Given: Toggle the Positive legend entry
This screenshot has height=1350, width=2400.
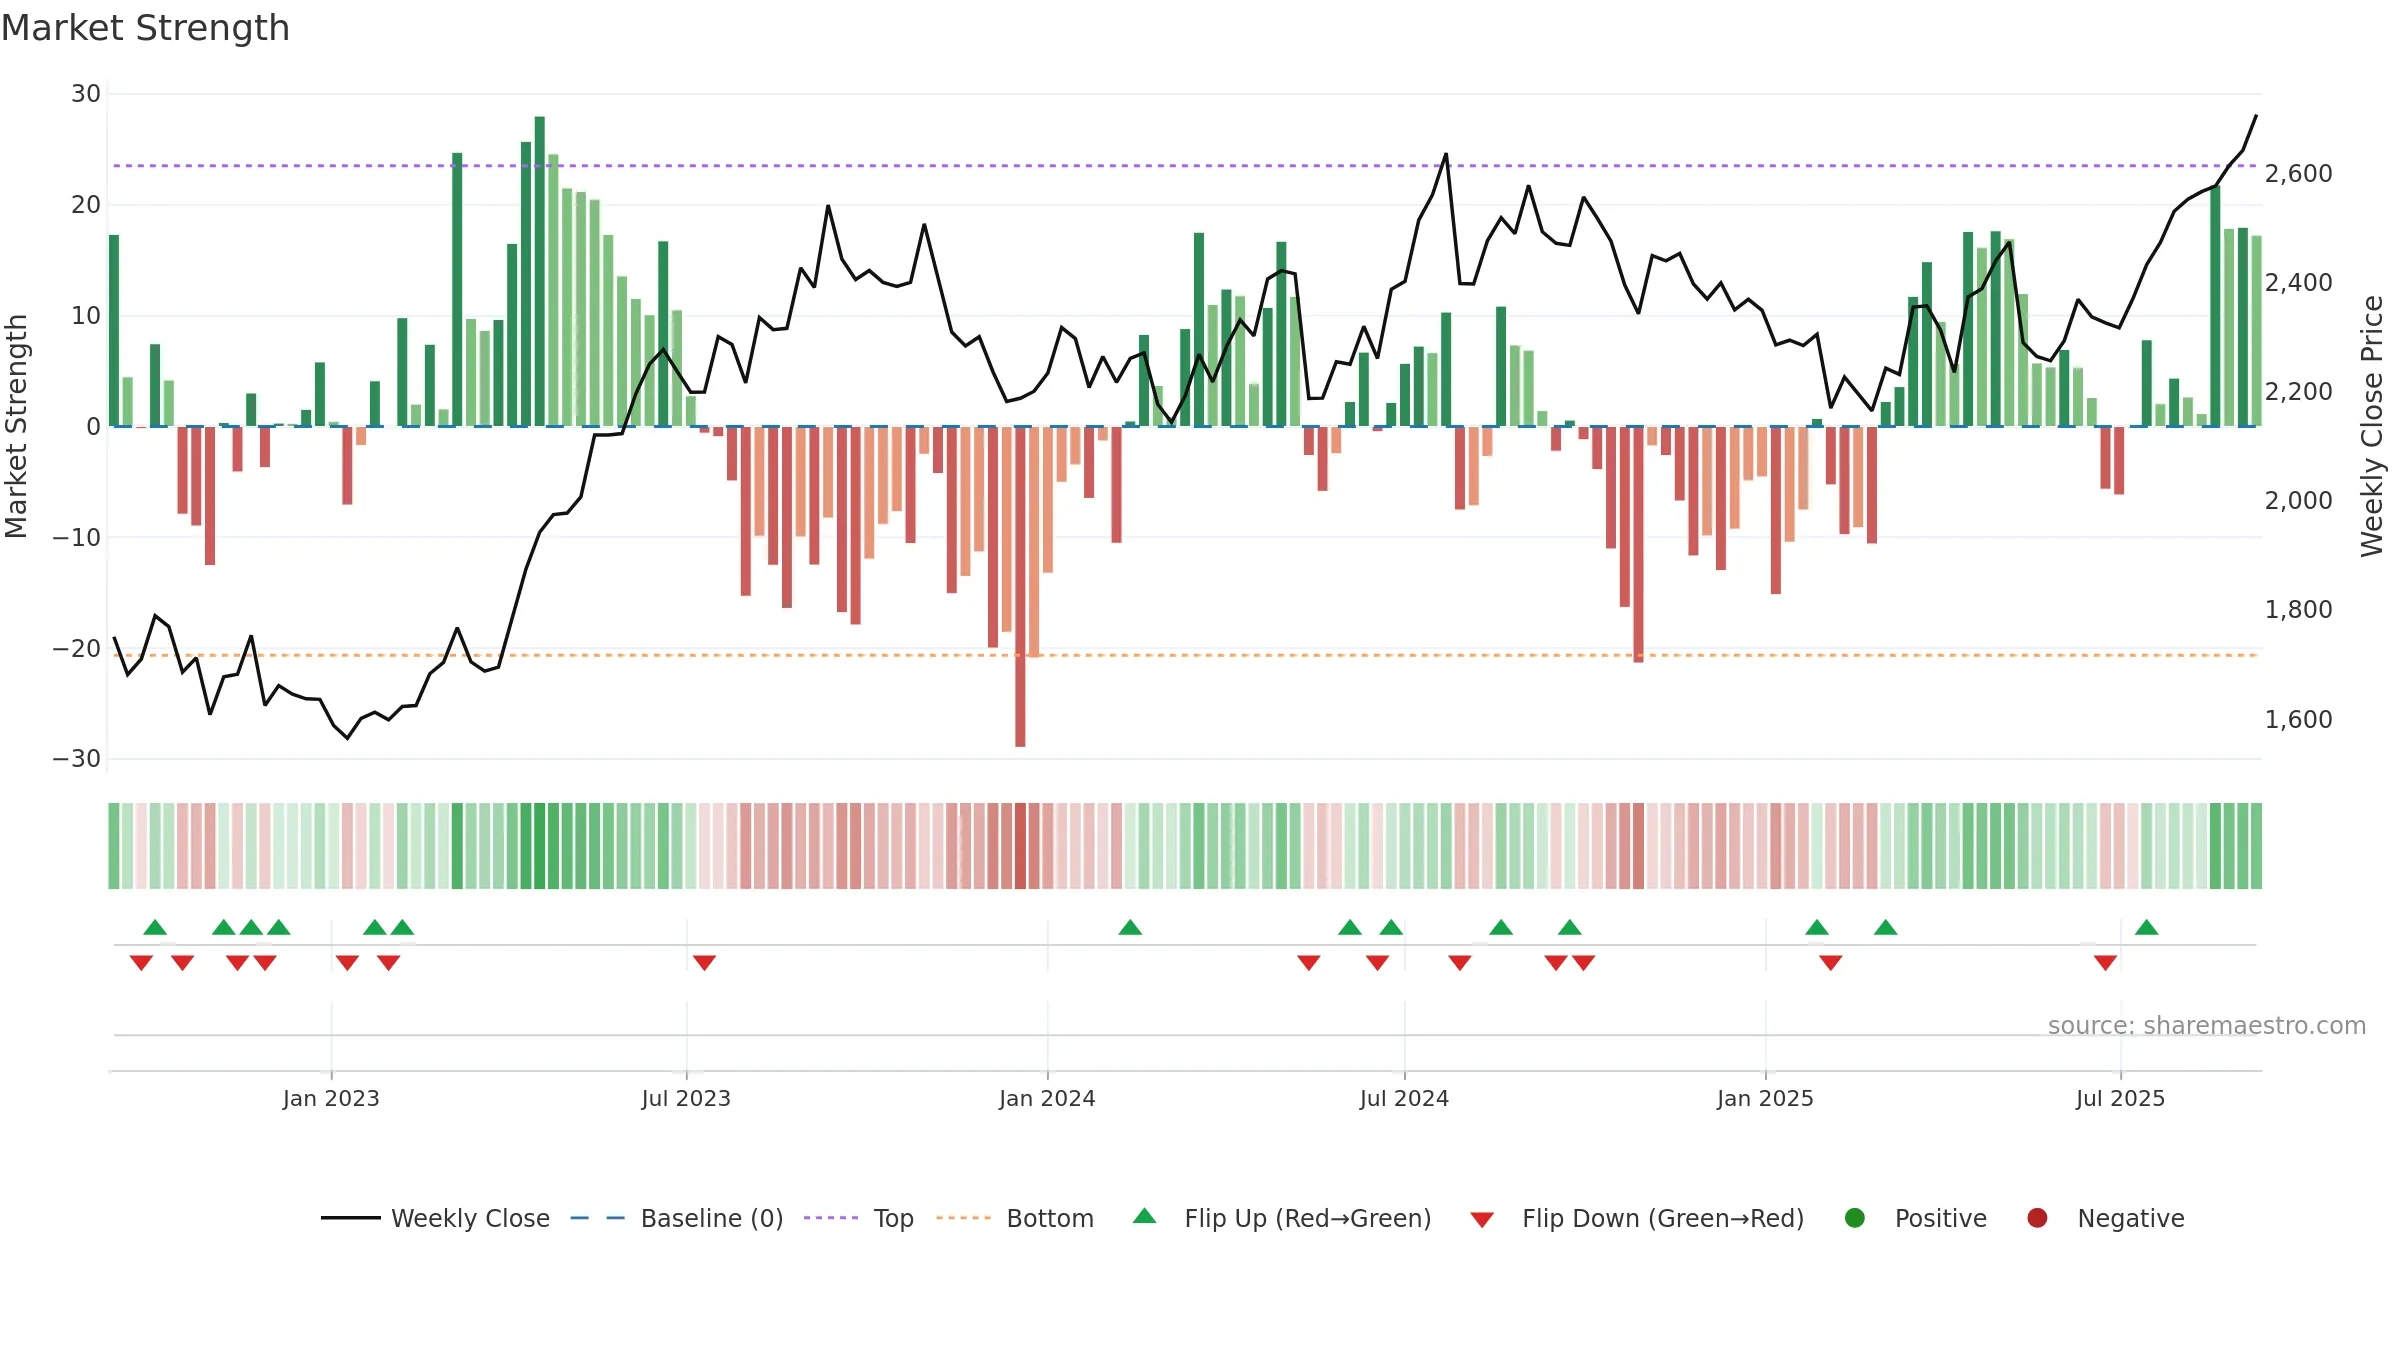Looking at the screenshot, I should point(1915,1218).
